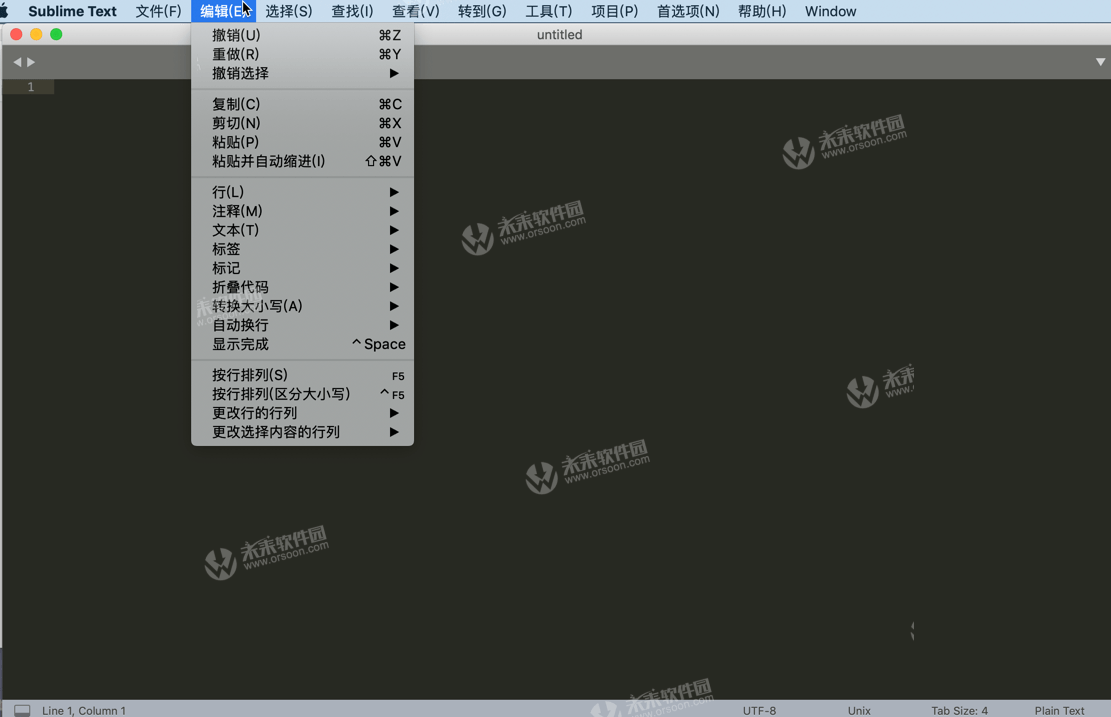
Task: Change the Unix line endings setting
Action: click(x=859, y=710)
